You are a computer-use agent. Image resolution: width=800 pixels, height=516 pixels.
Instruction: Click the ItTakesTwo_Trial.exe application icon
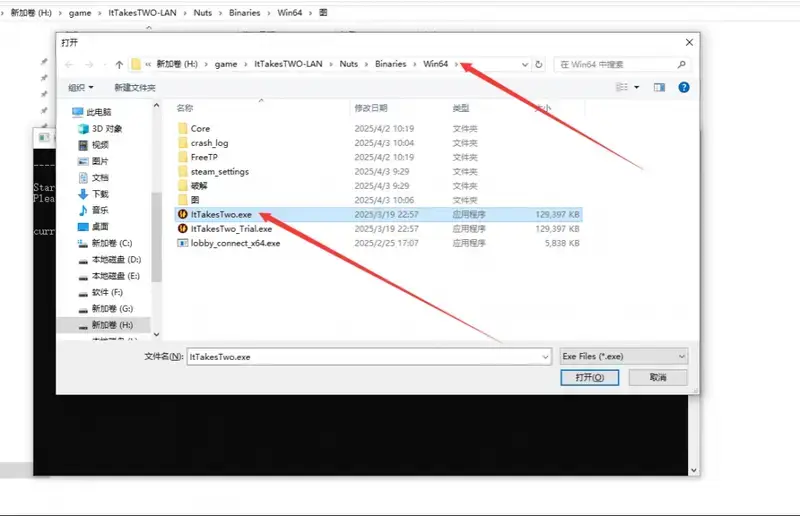coord(182,228)
